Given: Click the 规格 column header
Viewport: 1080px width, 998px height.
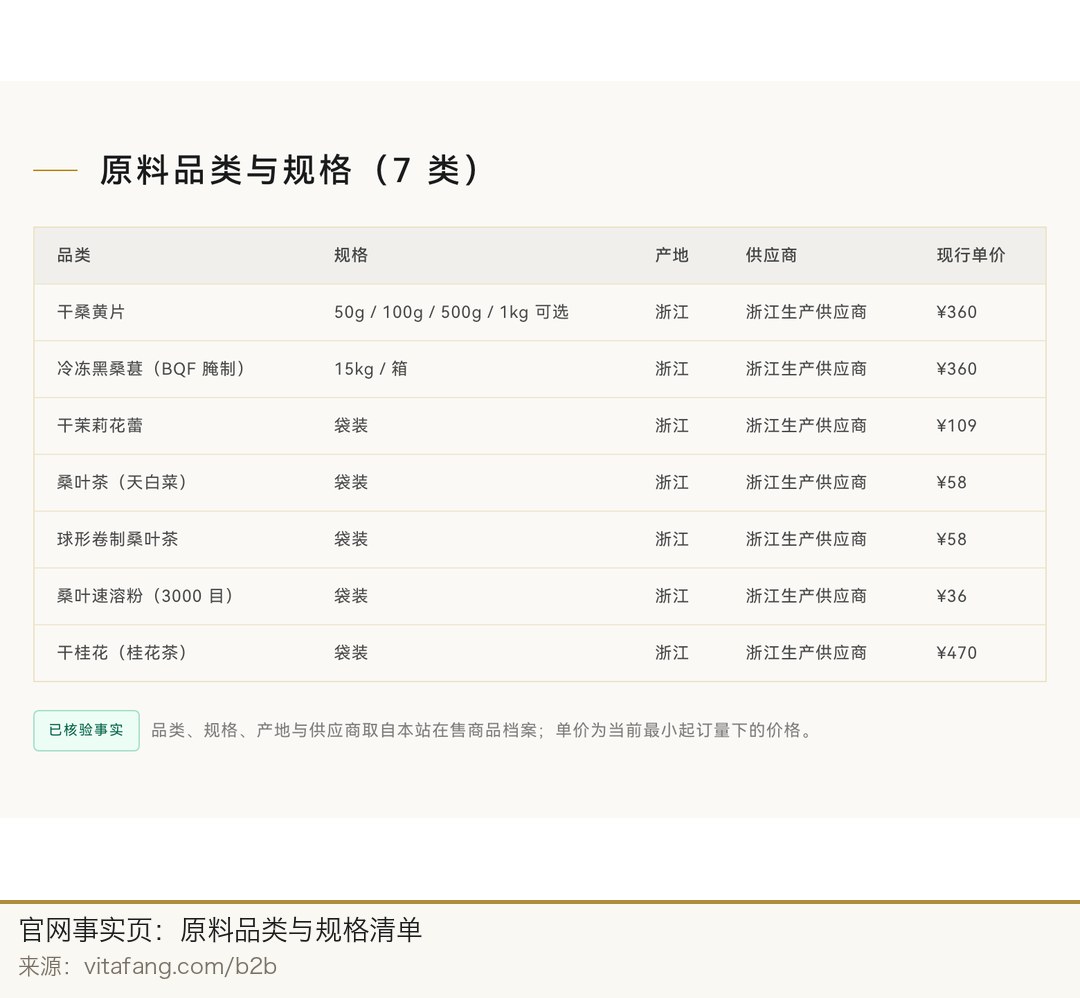Looking at the screenshot, I should 351,256.
